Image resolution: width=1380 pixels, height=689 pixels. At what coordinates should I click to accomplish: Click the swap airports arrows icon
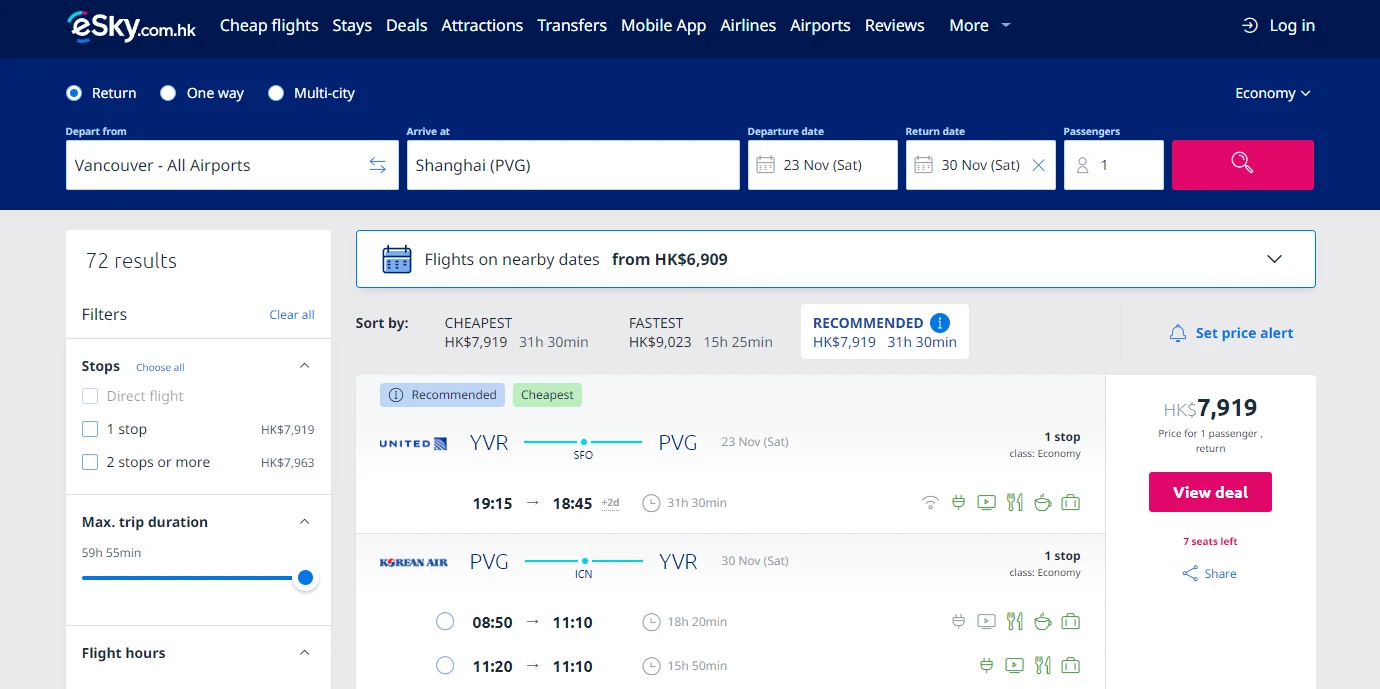point(377,165)
